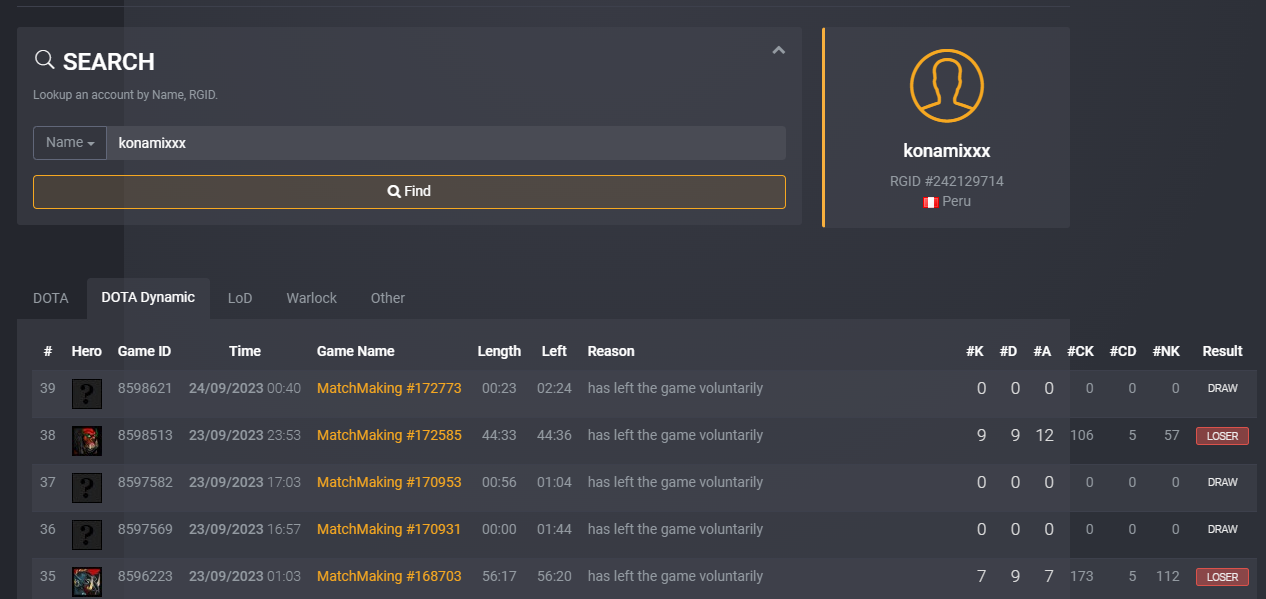Open MatchMaking #170931 game link
This screenshot has width=1266, height=599.
click(x=389, y=529)
